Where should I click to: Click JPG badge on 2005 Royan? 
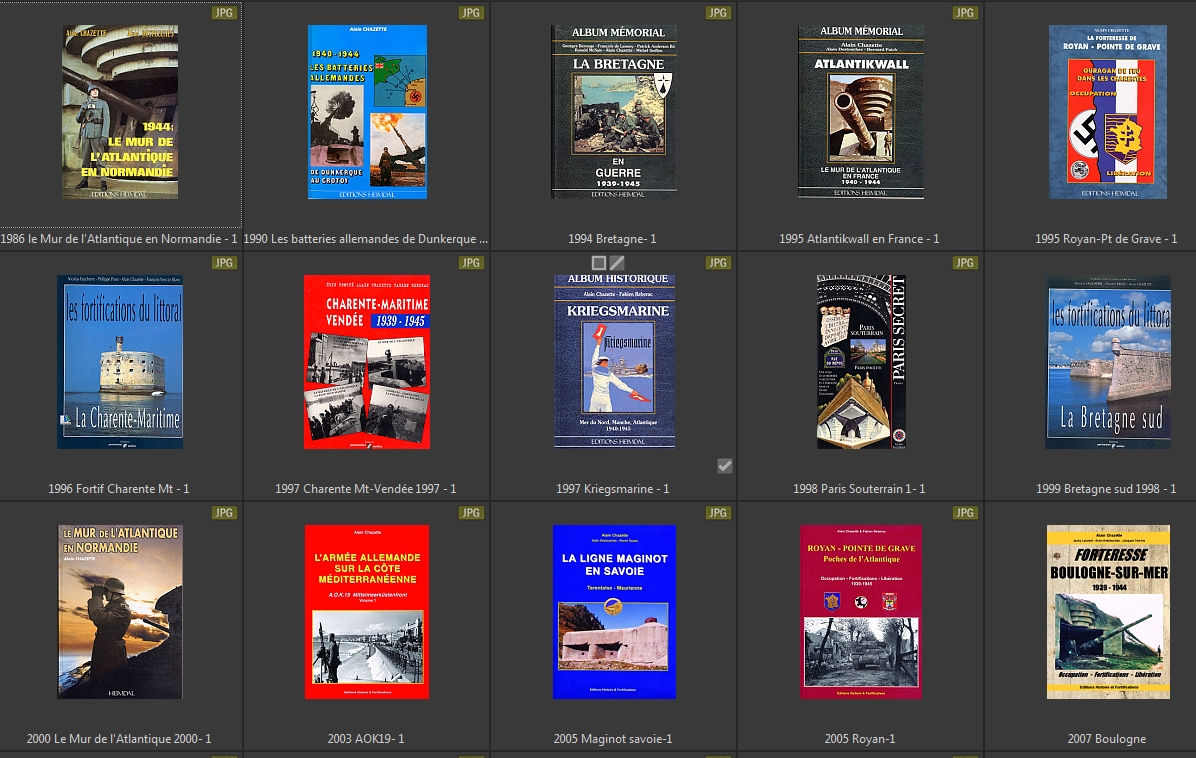tap(965, 513)
